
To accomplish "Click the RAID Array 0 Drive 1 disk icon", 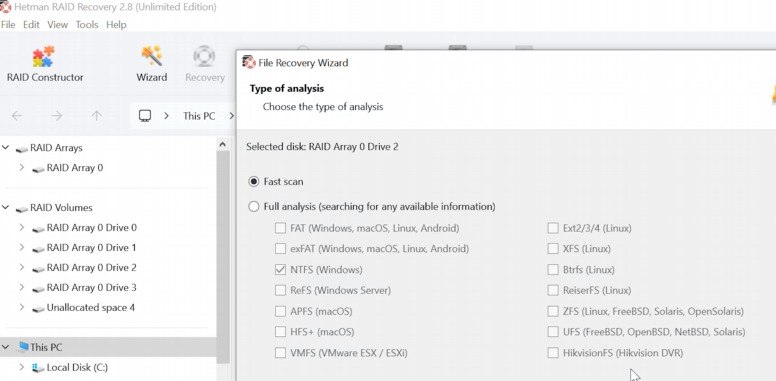I will pyautogui.click(x=39, y=248).
